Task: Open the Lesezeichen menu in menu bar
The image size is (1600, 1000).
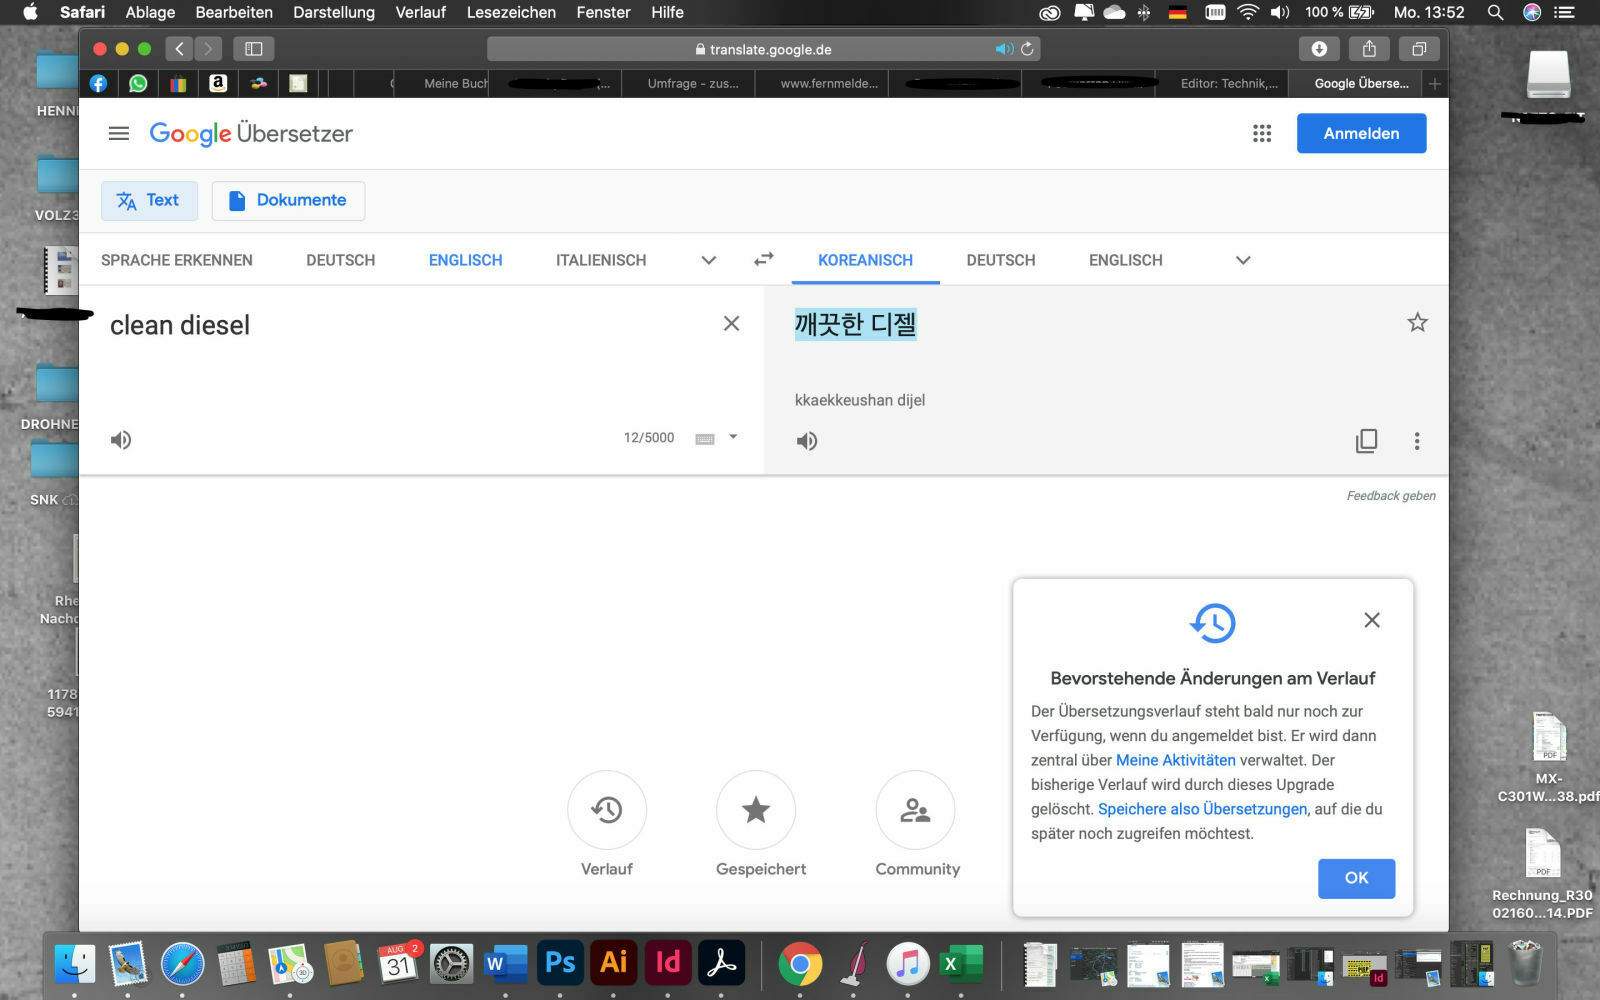Action: pyautogui.click(x=511, y=12)
